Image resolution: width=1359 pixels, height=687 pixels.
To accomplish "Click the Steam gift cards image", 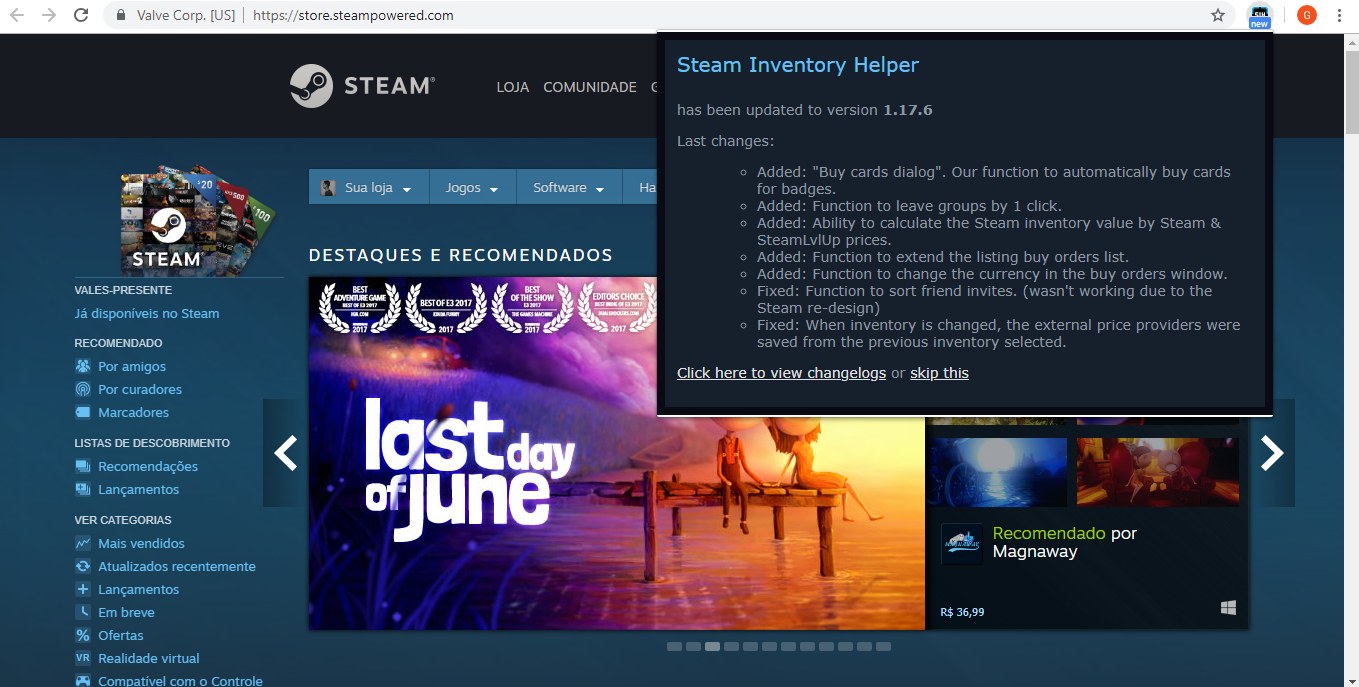I will (x=197, y=219).
